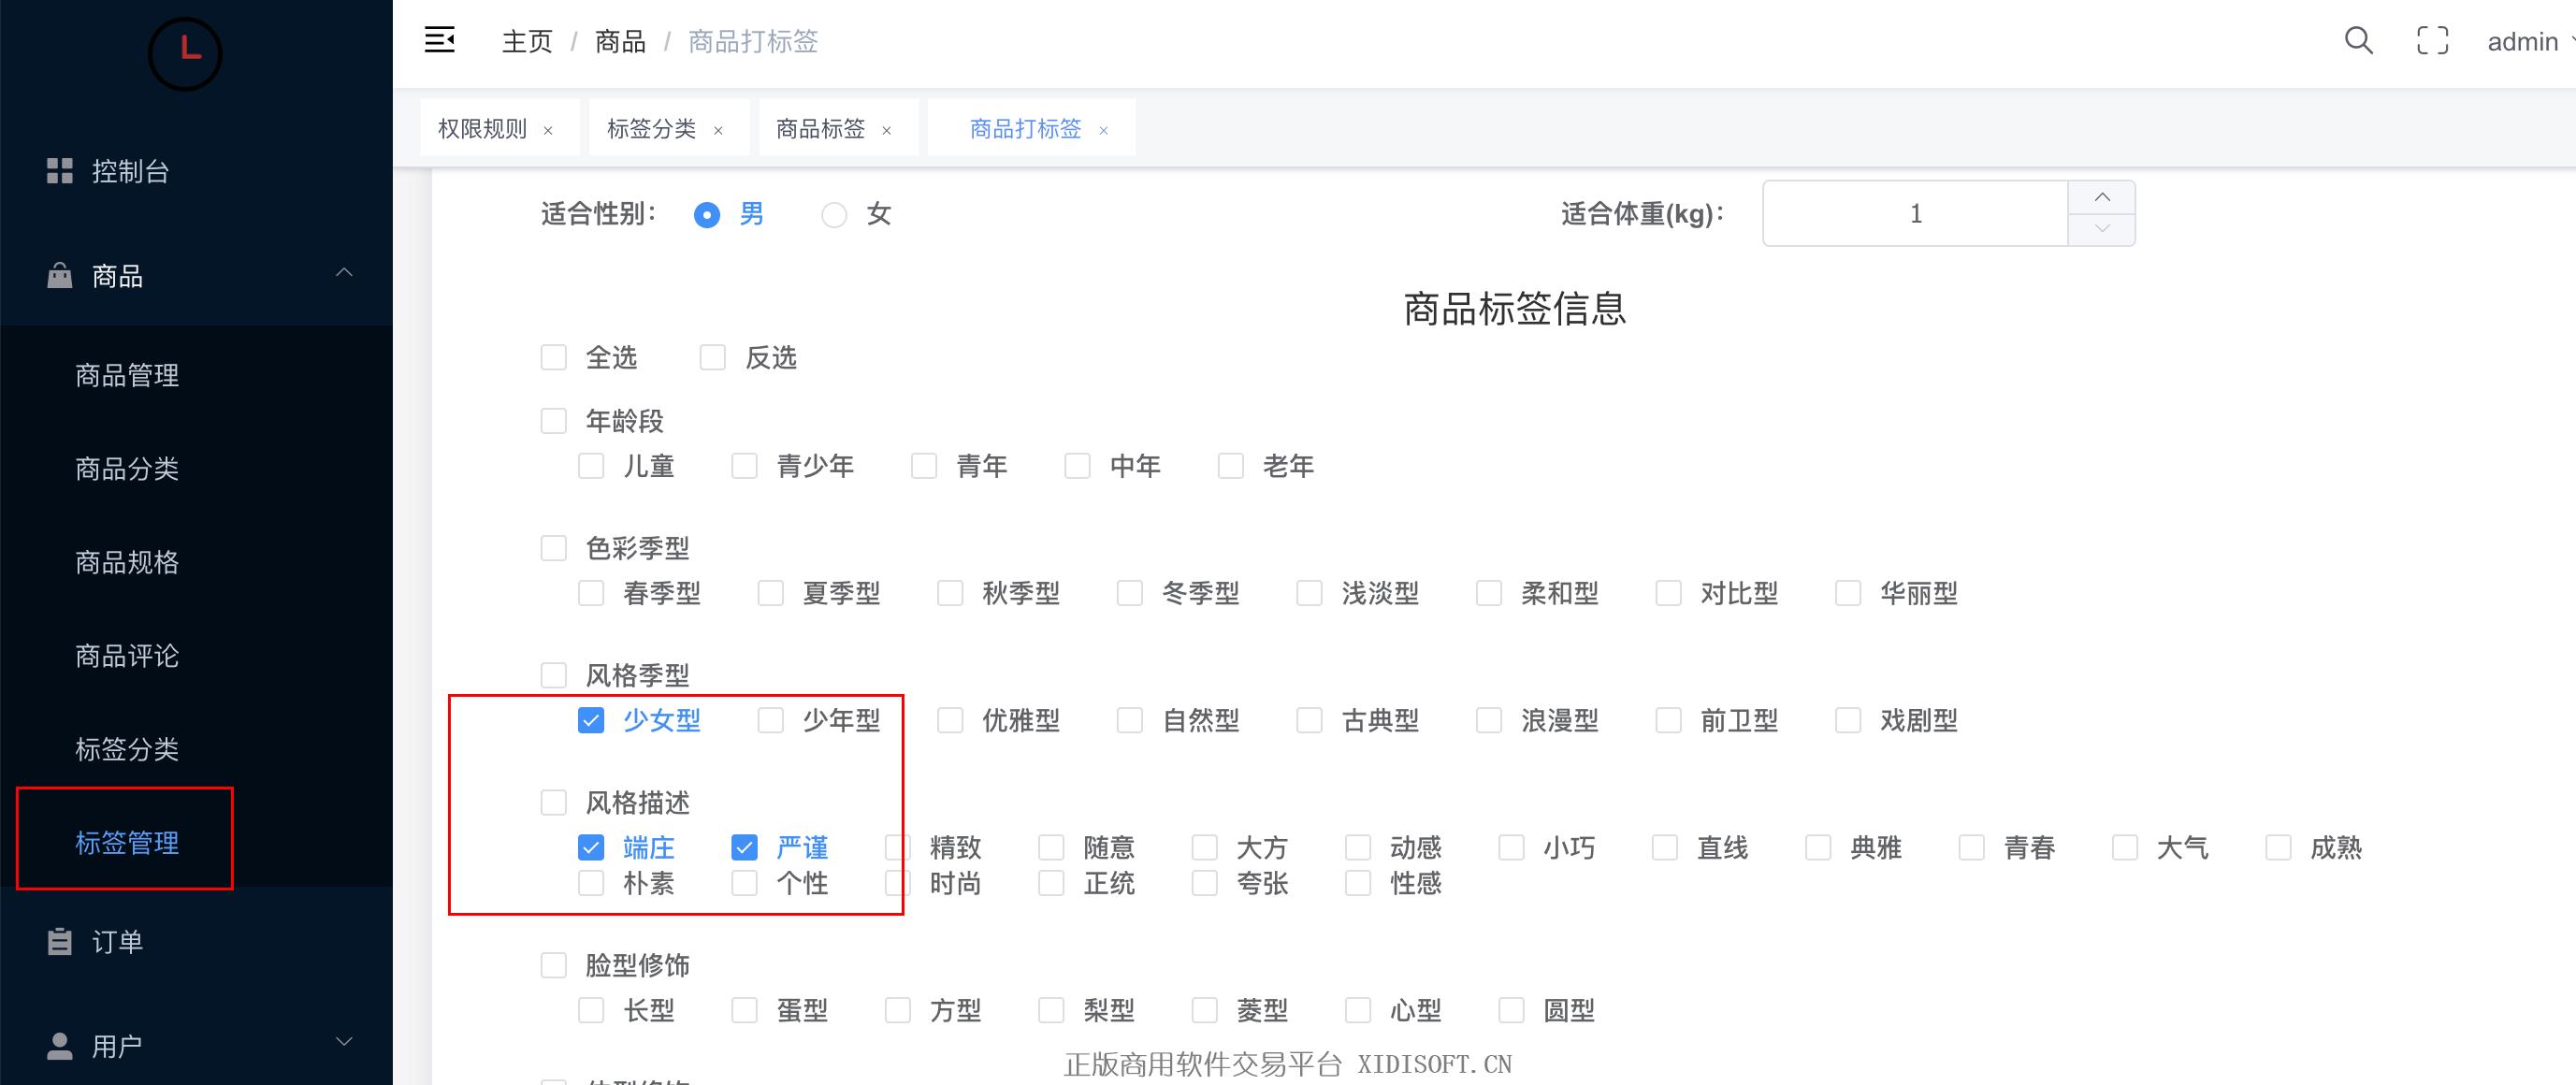
Task: Check the 优雅型 checkbox
Action: [x=950, y=720]
